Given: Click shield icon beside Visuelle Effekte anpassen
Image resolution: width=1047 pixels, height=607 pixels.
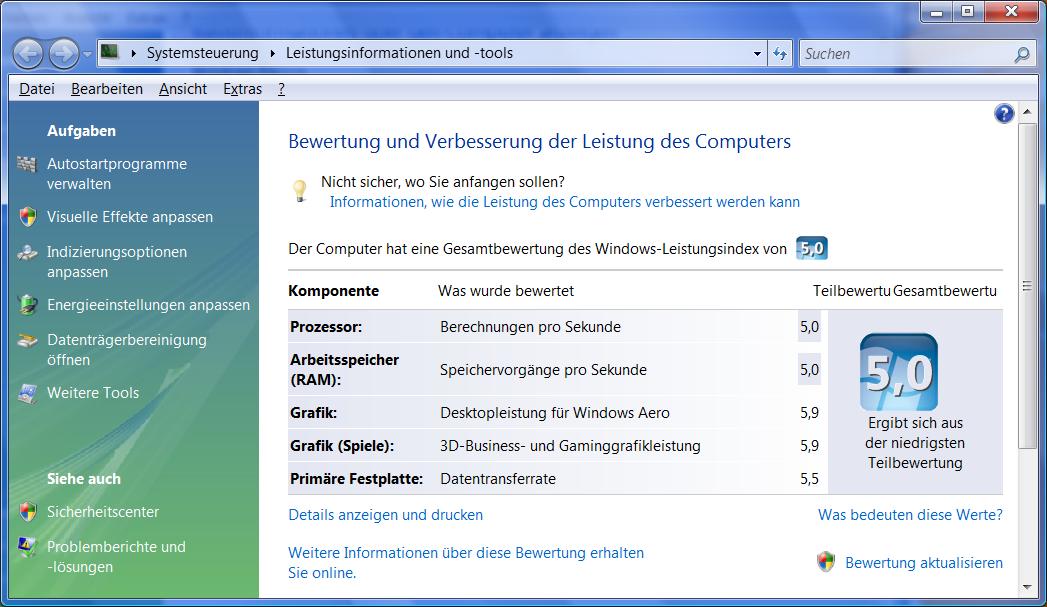Looking at the screenshot, I should (27, 216).
